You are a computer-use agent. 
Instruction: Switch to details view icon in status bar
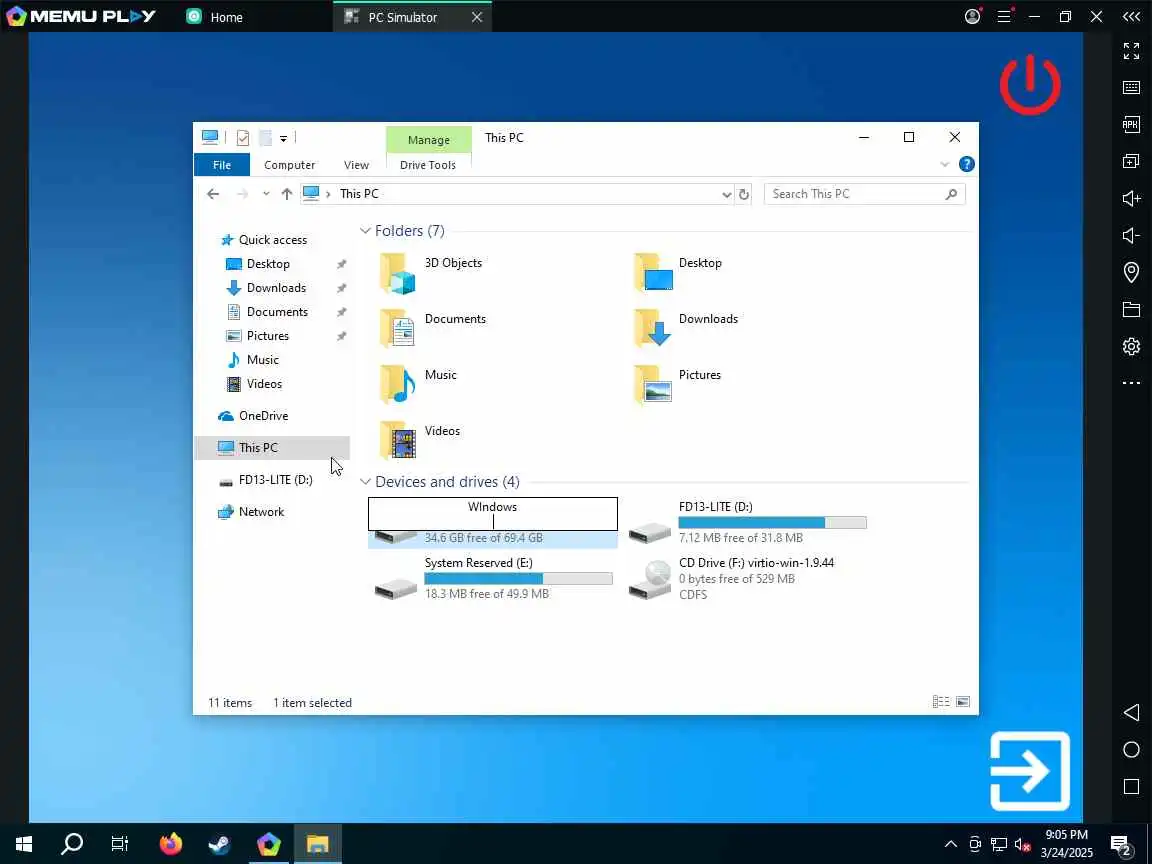click(x=940, y=702)
